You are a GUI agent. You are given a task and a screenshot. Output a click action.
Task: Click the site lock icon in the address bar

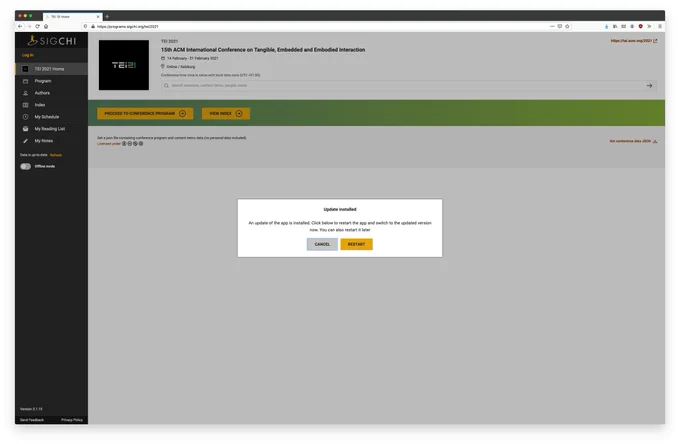click(93, 26)
